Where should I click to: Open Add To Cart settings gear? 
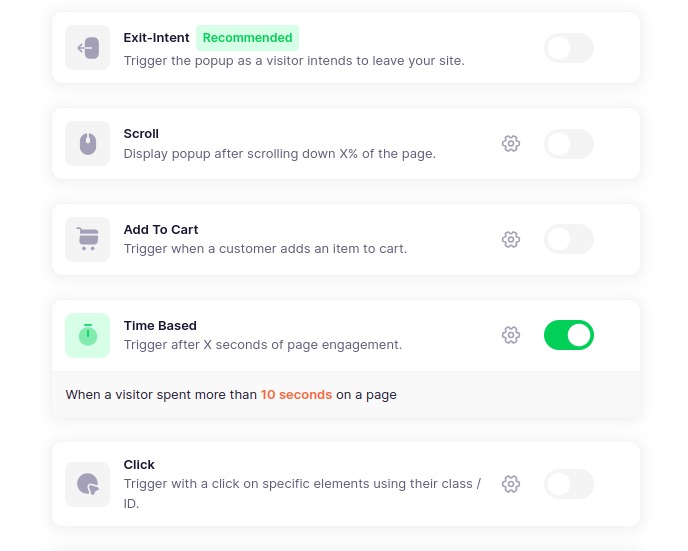pyautogui.click(x=511, y=240)
